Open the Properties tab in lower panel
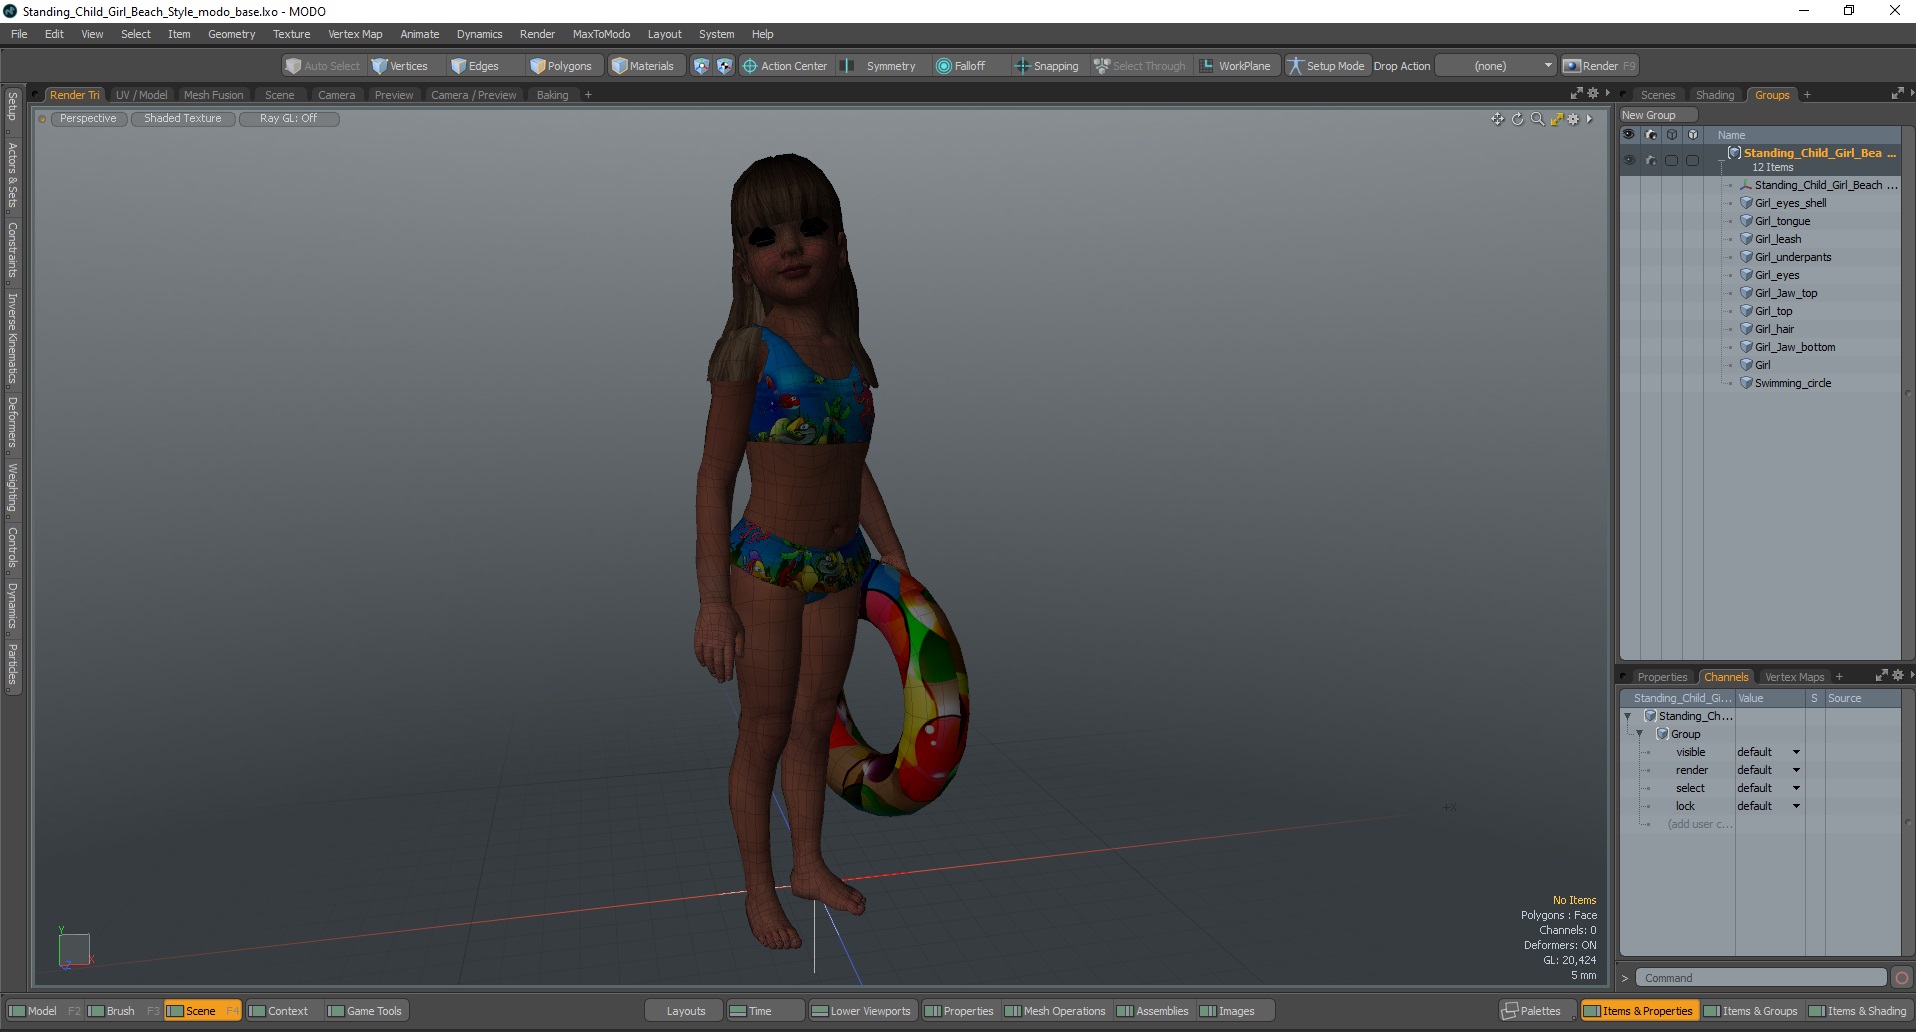The image size is (1916, 1032). [x=1662, y=677]
